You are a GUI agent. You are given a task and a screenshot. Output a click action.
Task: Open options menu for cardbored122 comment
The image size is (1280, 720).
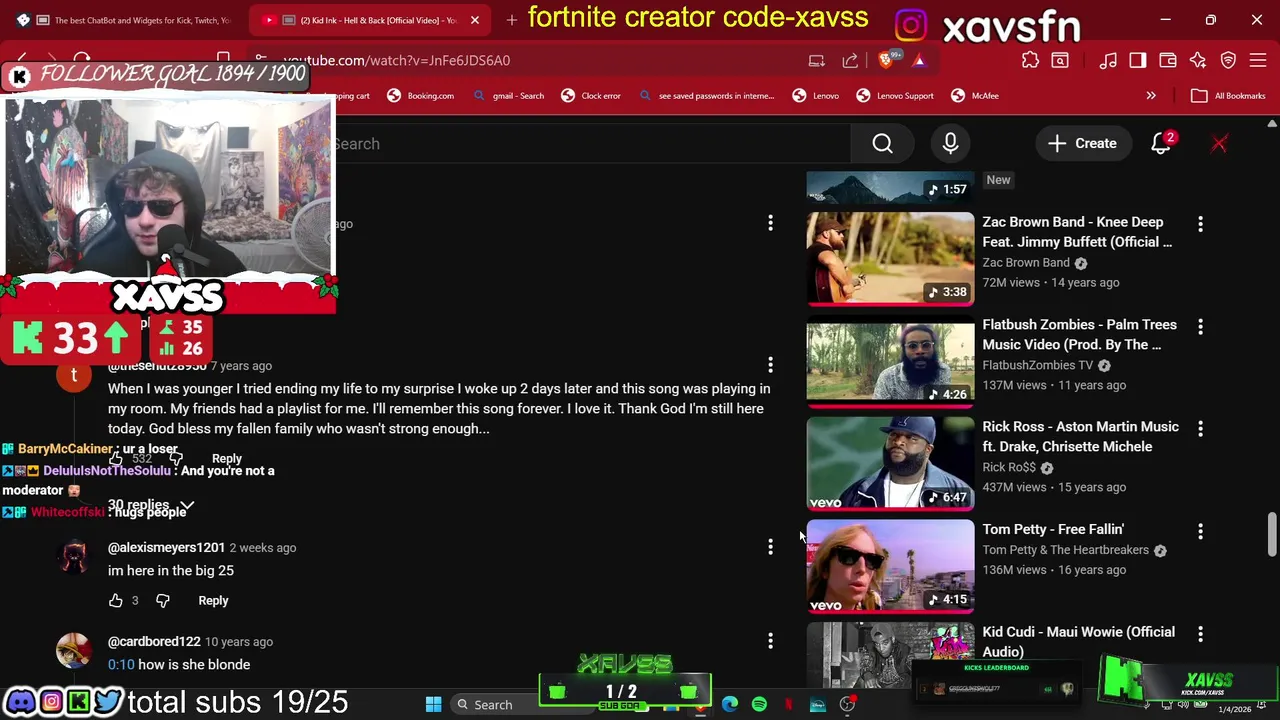coord(770,640)
